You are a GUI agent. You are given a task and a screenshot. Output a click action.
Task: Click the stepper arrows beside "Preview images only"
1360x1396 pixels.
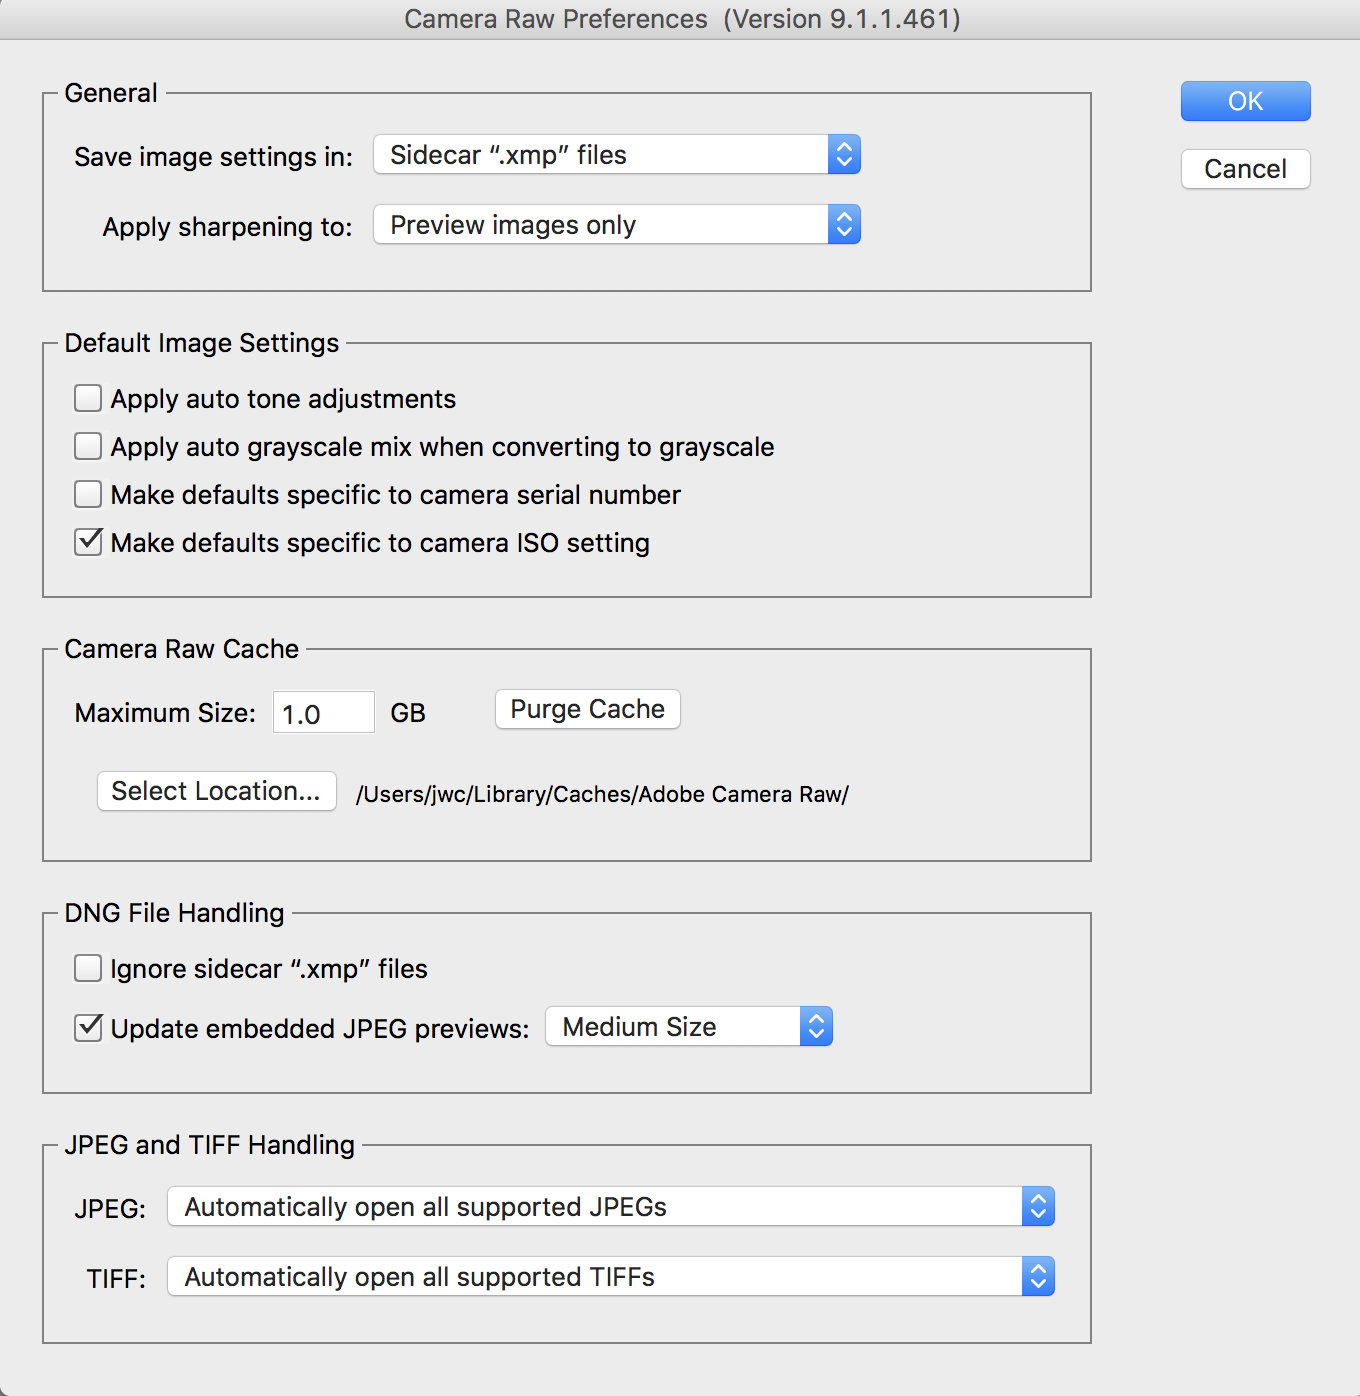(x=844, y=224)
